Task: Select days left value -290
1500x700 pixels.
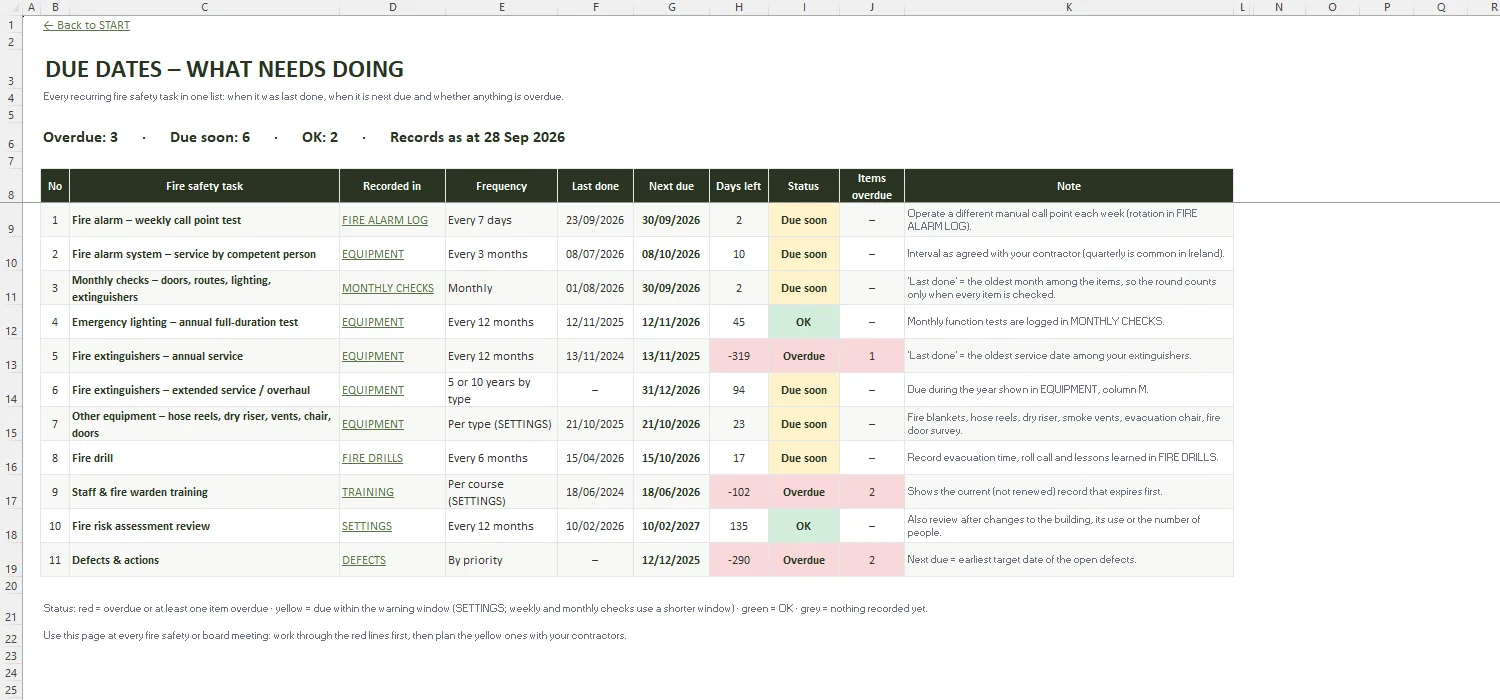Action: coord(739,560)
